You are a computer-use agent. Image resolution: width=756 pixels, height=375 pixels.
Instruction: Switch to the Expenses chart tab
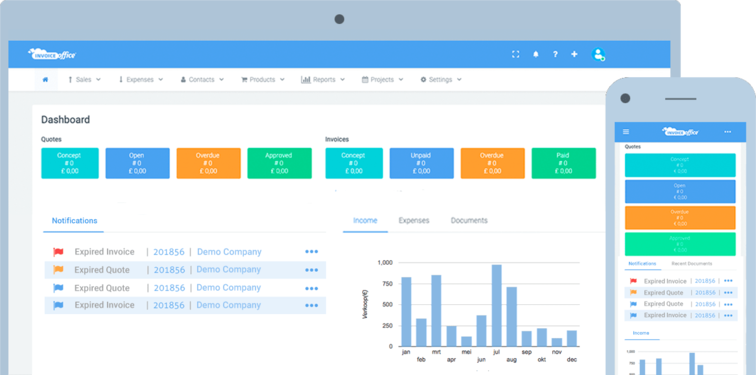click(414, 220)
